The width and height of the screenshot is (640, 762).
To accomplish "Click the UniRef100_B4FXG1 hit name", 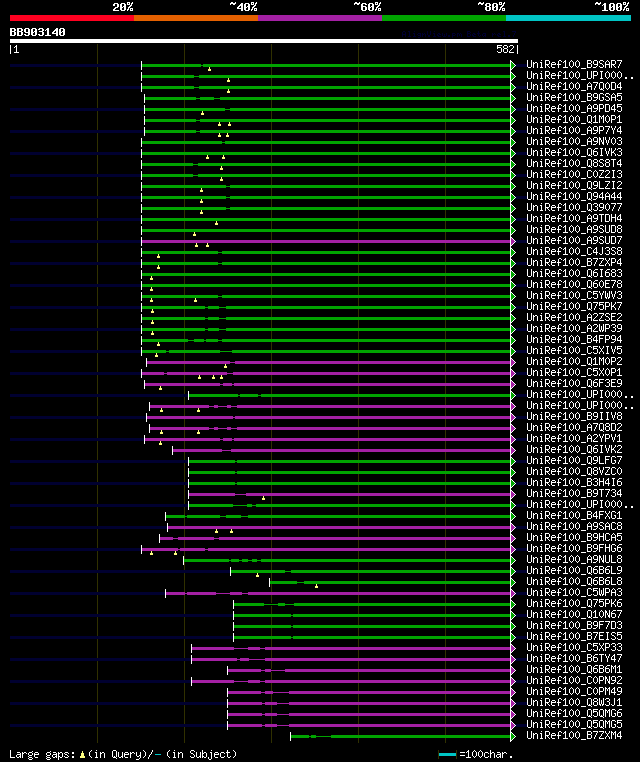I will pyautogui.click(x=574, y=515).
